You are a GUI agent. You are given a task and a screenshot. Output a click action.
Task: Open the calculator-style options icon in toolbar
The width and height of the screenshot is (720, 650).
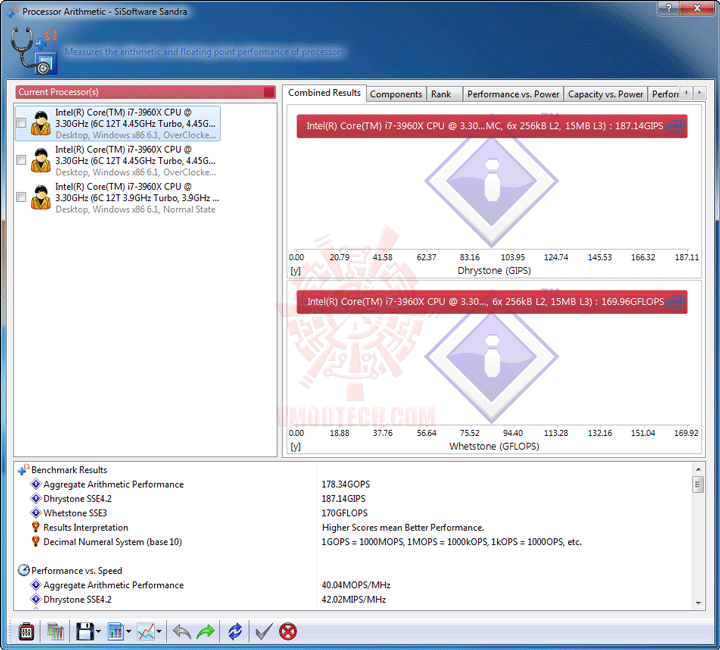click(26, 632)
